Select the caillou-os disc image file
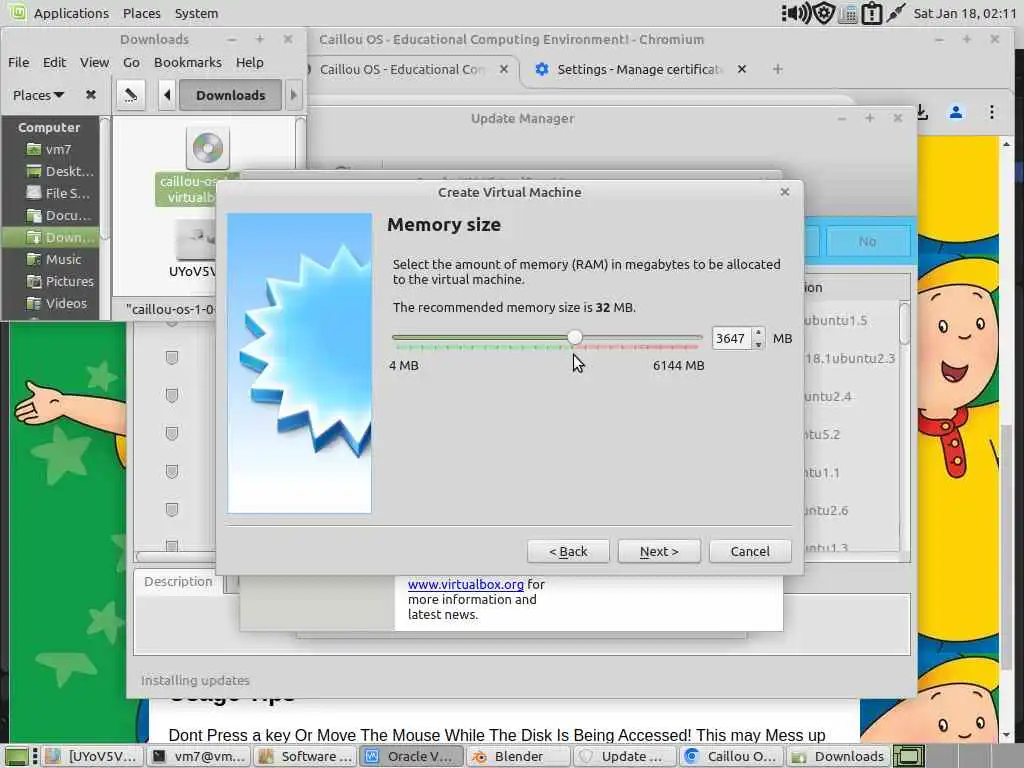 (208, 148)
